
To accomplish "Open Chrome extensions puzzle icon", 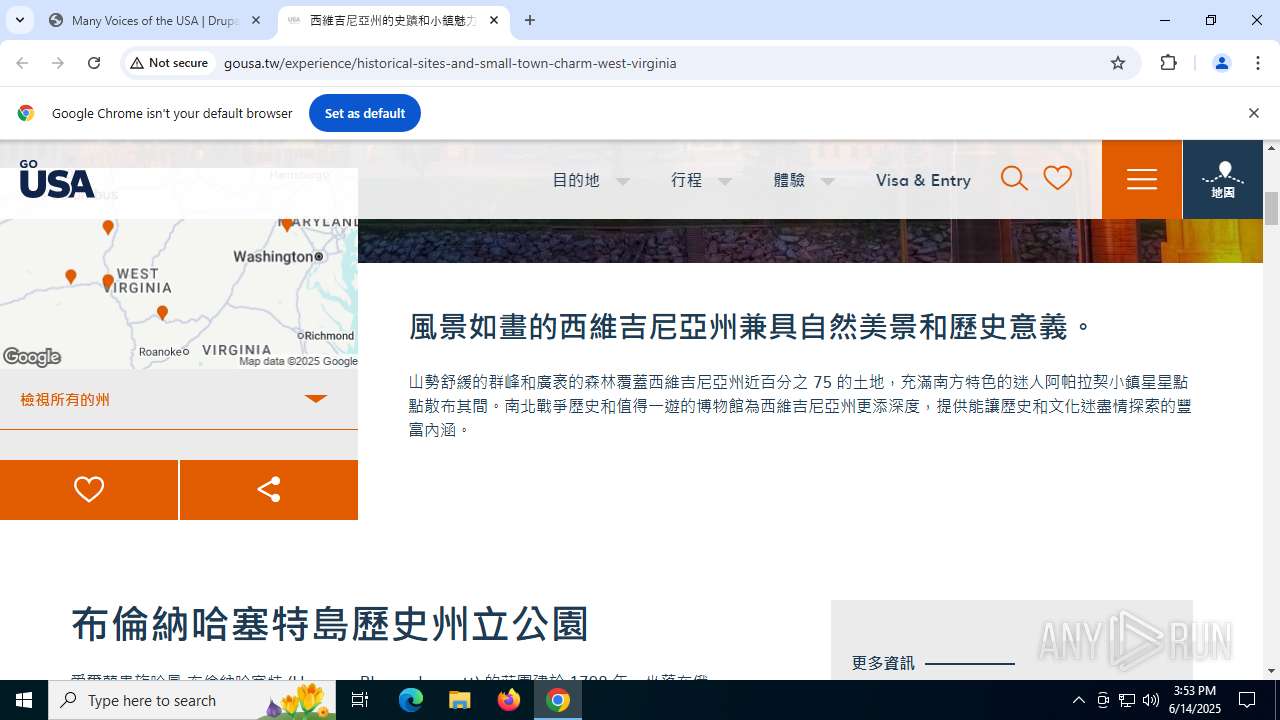I will [x=1168, y=63].
